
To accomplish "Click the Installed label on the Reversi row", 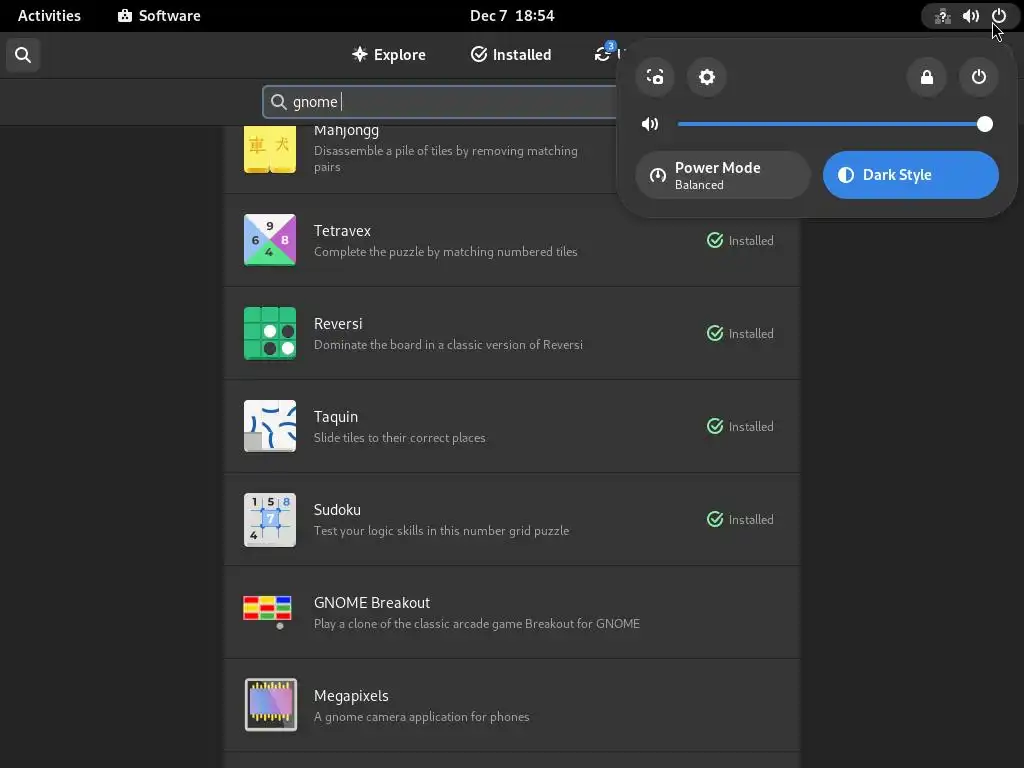I will (751, 334).
